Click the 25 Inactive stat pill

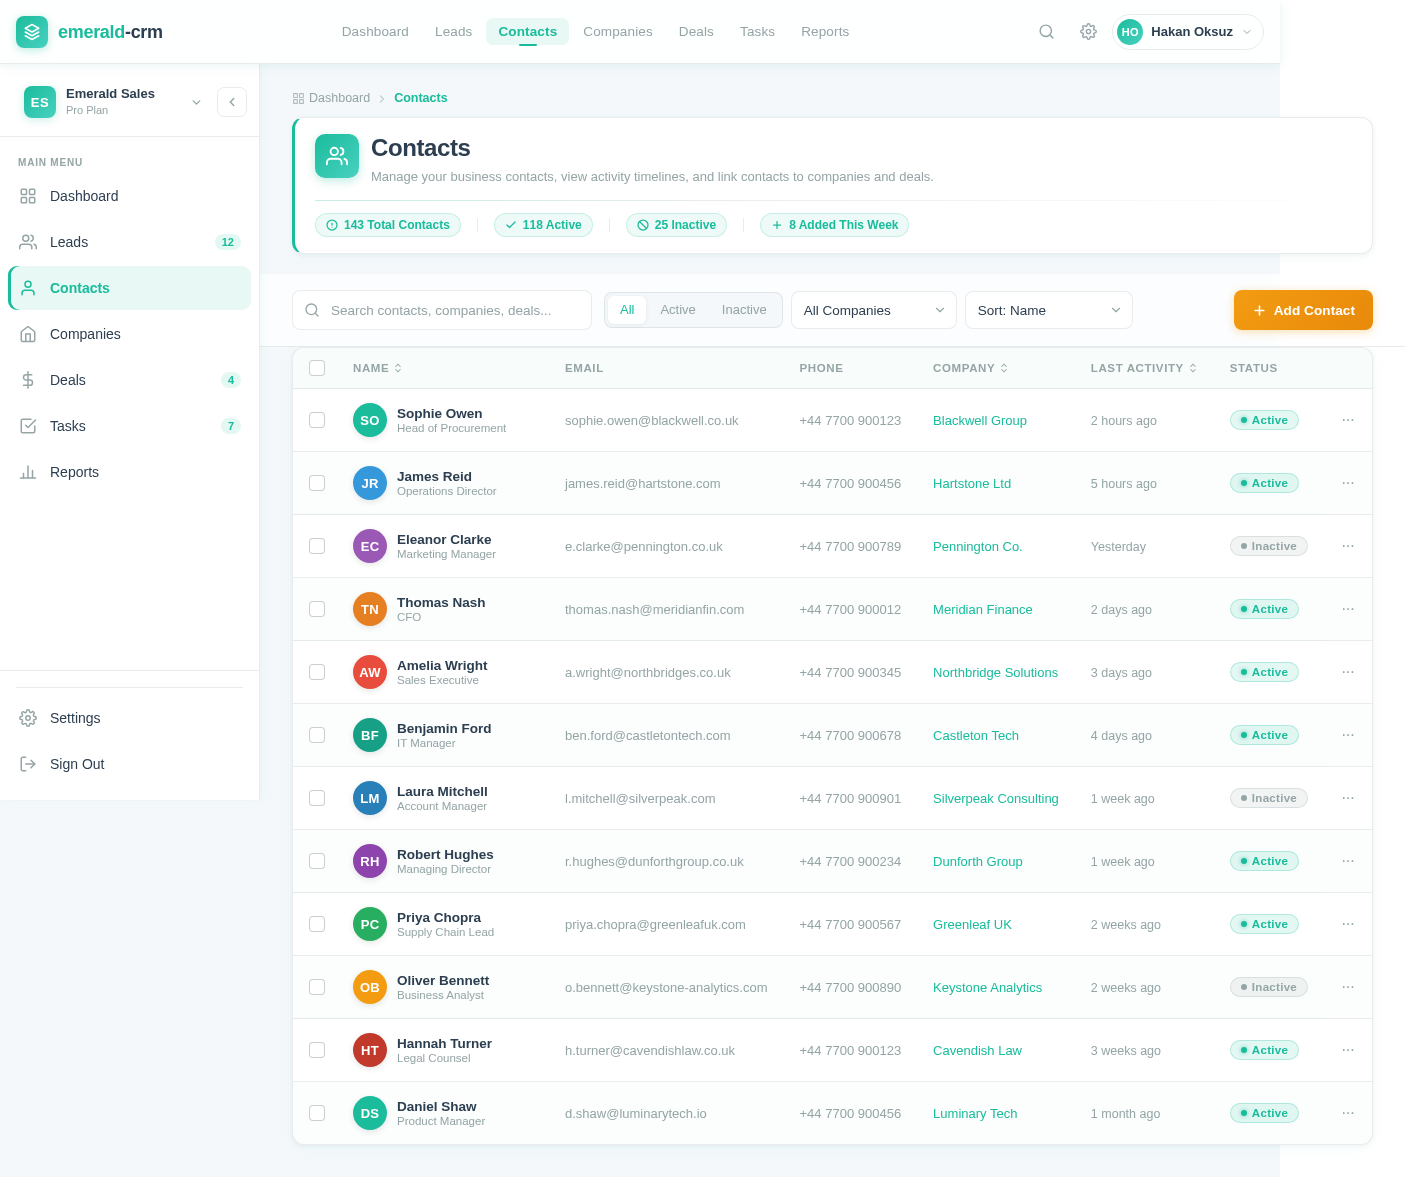pos(676,225)
